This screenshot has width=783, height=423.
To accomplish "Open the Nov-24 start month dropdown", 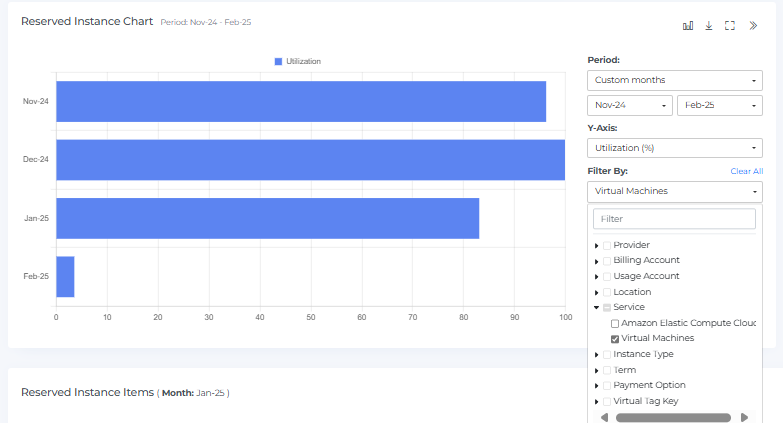I will [x=630, y=105].
